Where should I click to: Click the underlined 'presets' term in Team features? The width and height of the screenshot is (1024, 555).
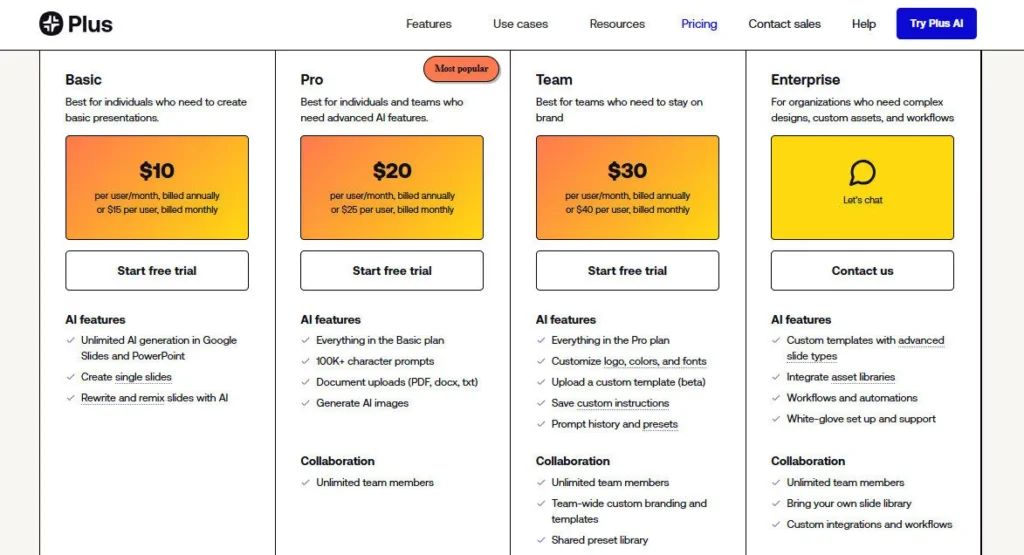click(x=660, y=424)
